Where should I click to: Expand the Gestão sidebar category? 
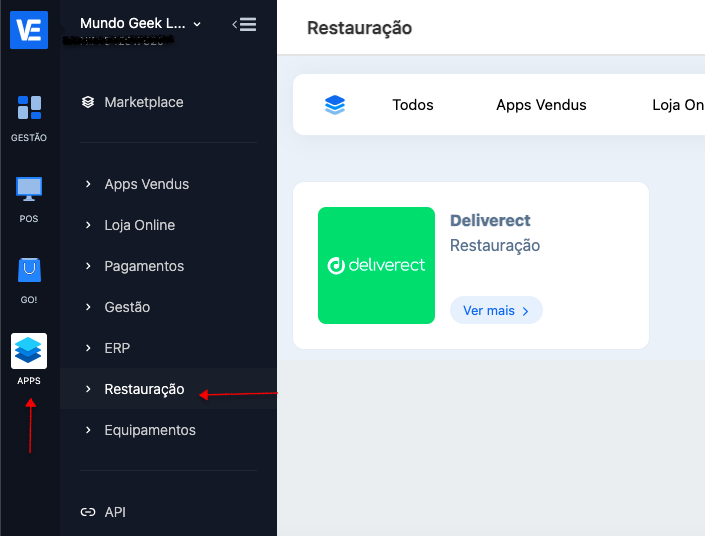click(127, 307)
